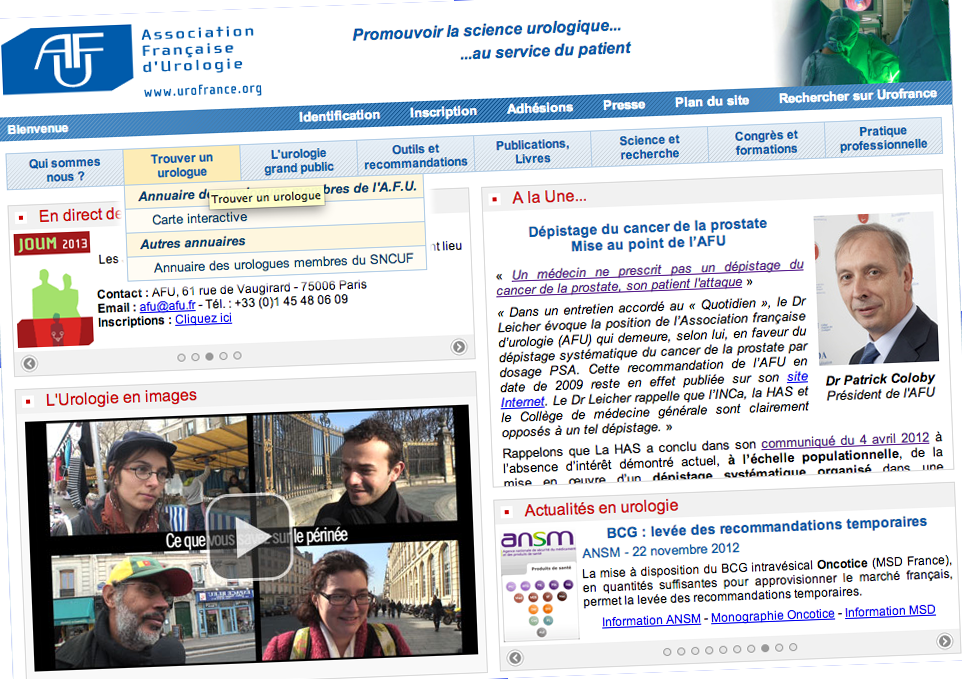
Task: Select the first pagination dot under Actualités en urologie
Action: point(668,651)
